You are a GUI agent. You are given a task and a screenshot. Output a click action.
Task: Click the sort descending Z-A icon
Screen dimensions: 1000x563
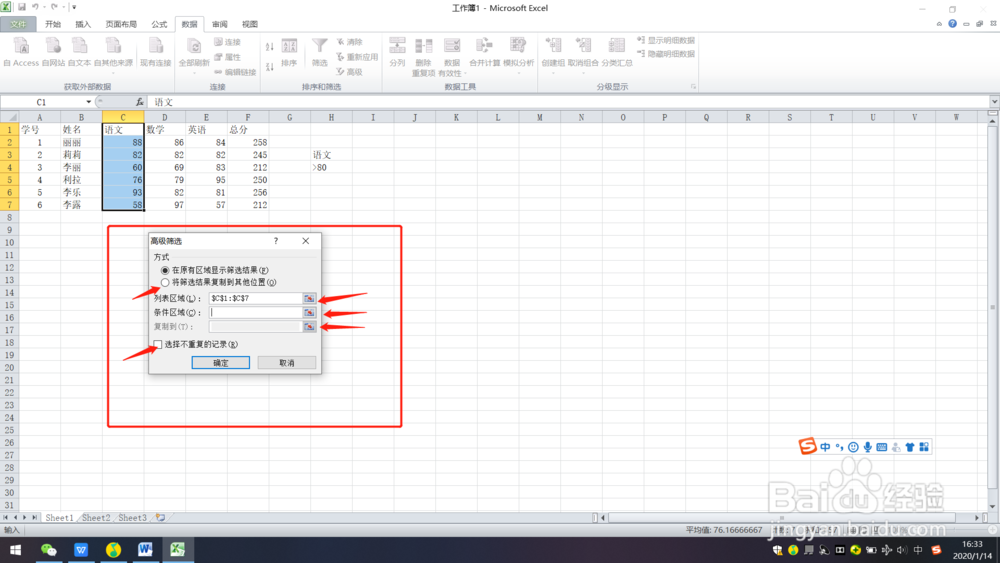[x=270, y=66]
